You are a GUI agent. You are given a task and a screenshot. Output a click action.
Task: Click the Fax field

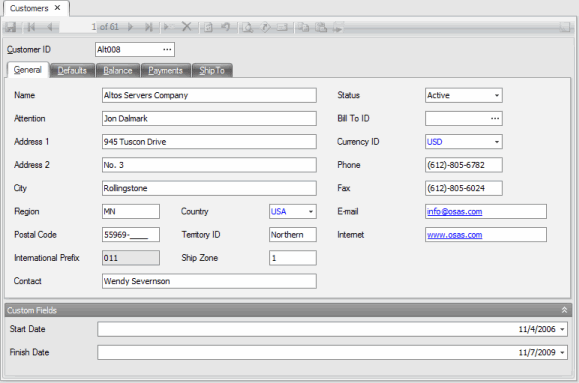coord(464,188)
